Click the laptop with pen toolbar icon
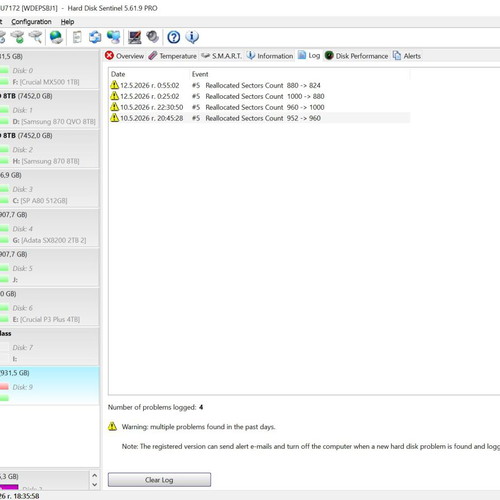The image size is (500, 500). point(135,37)
